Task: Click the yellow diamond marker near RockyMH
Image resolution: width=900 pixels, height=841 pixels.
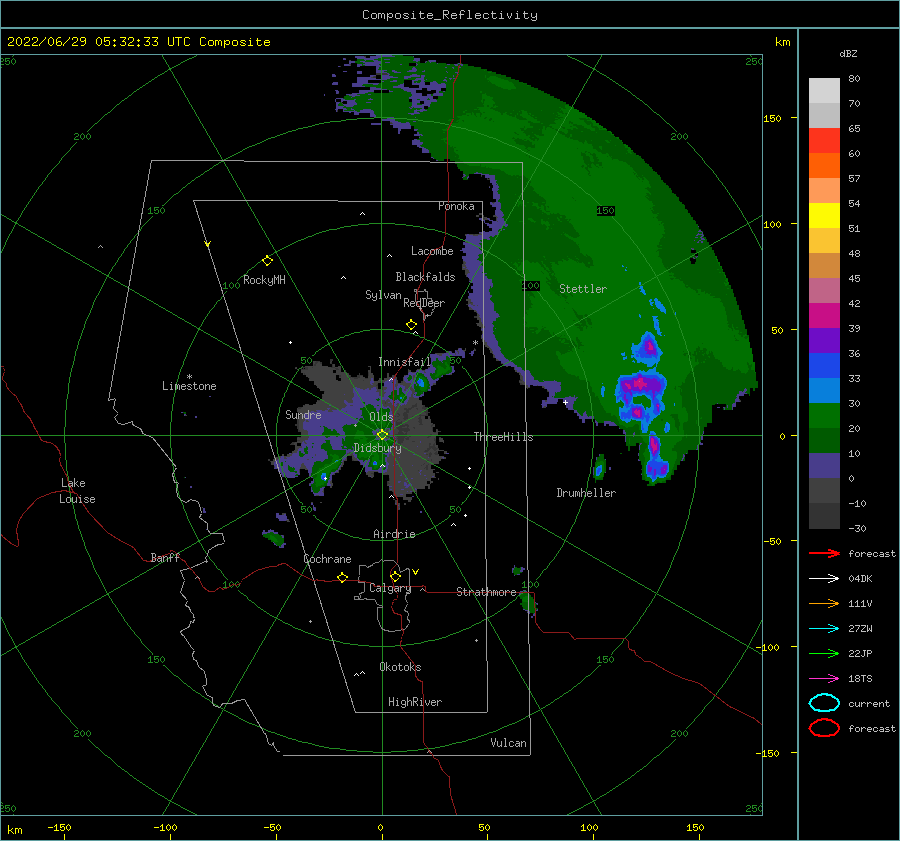Action: [x=267, y=261]
